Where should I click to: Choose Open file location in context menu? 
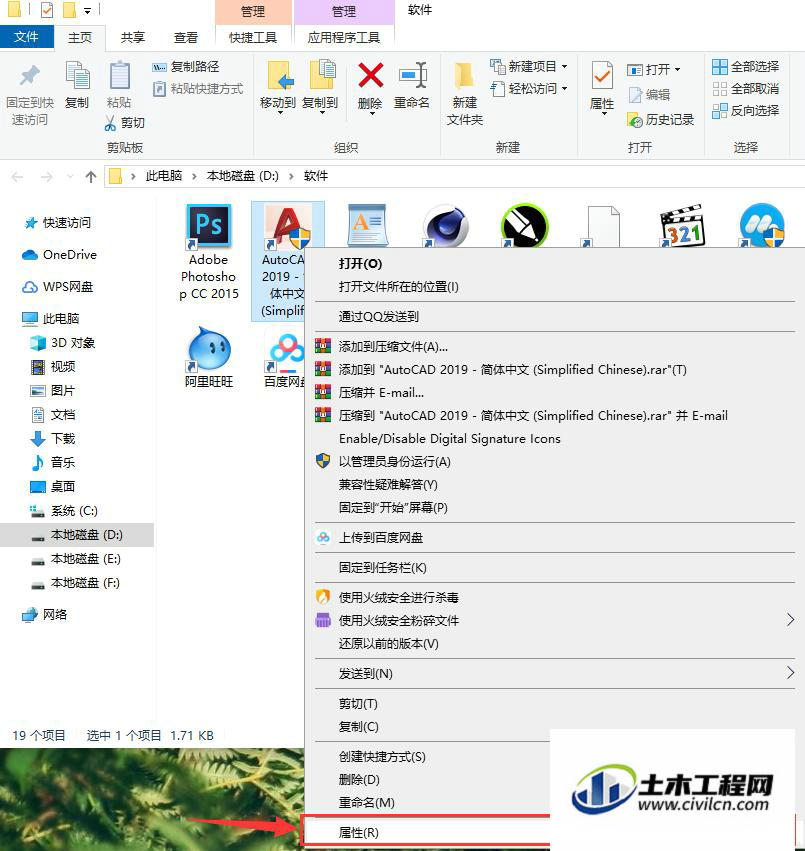click(554, 287)
